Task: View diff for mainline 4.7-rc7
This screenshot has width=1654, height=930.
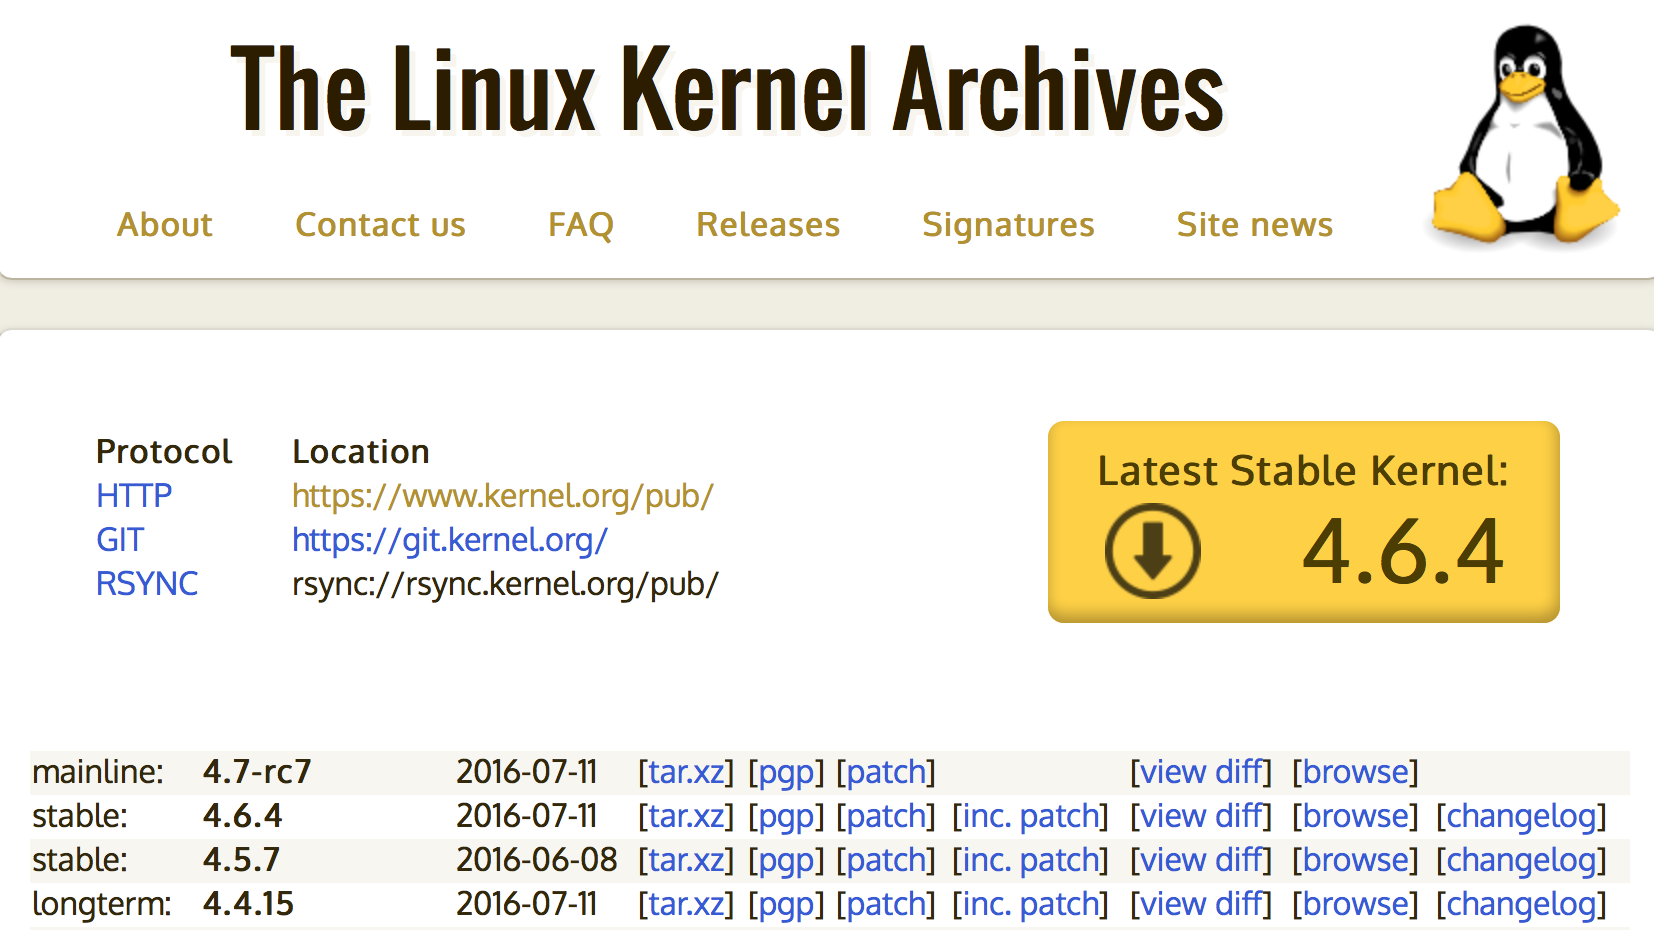Action: pyautogui.click(x=1201, y=772)
